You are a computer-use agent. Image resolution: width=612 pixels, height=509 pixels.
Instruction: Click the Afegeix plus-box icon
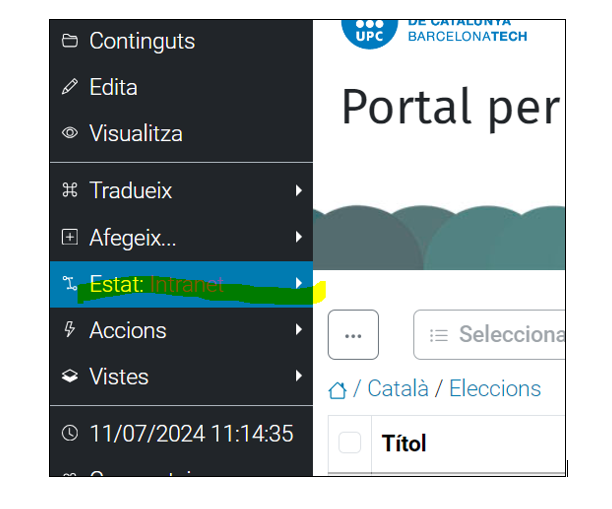[x=70, y=237]
